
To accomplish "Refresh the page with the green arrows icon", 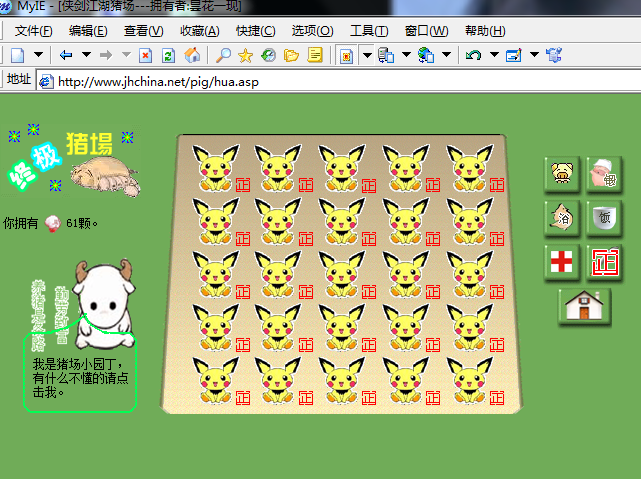I will coord(168,55).
